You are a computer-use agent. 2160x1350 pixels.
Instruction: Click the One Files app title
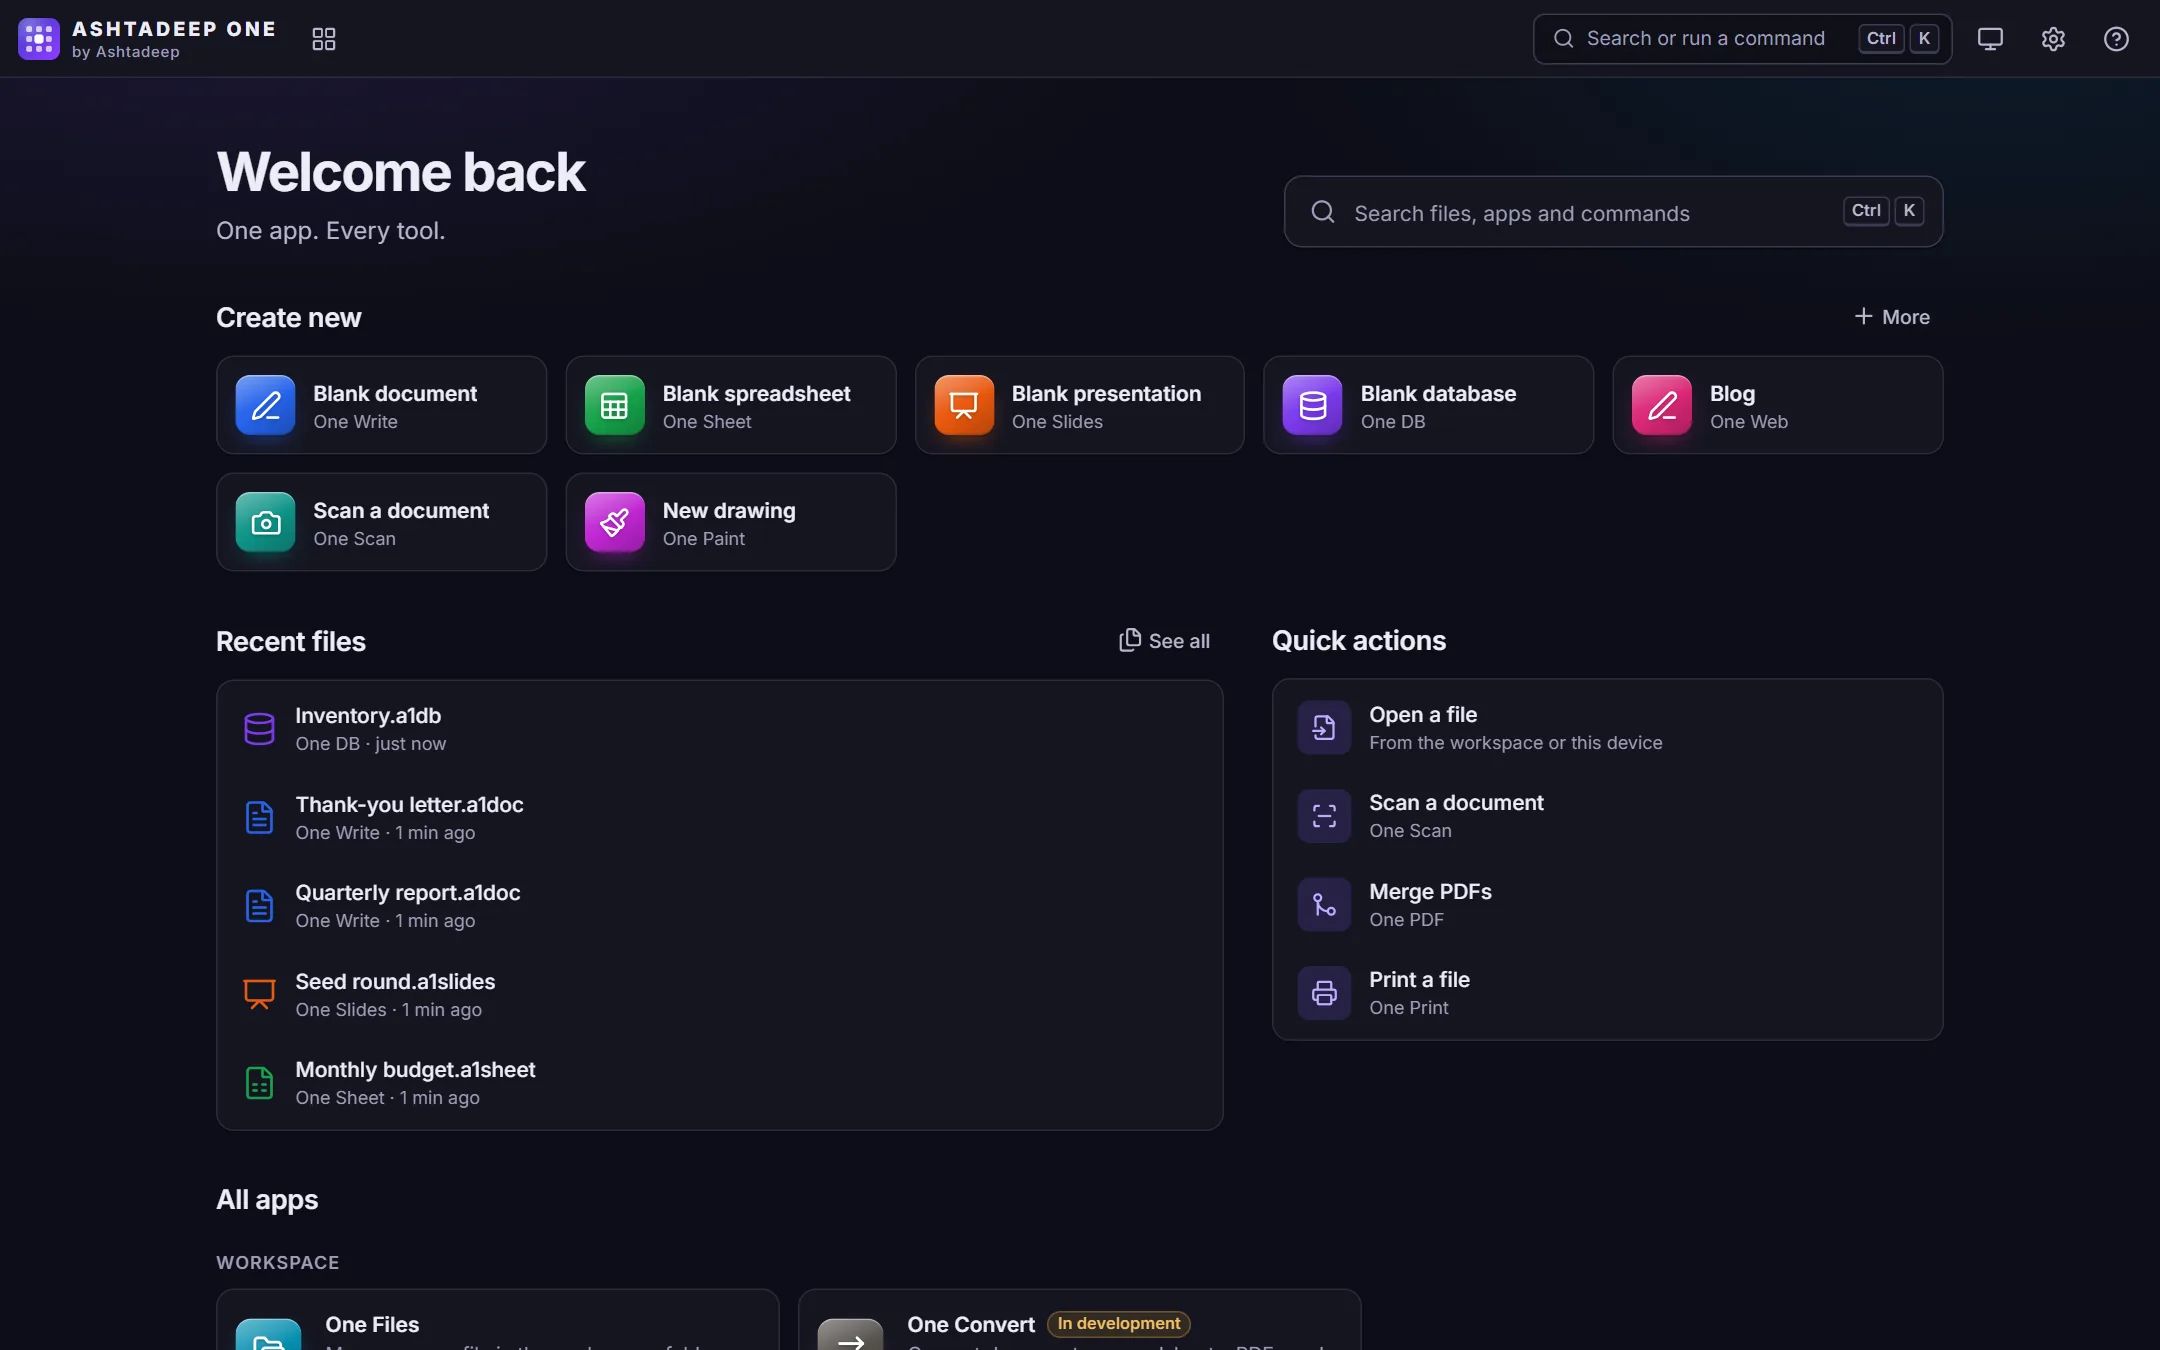click(372, 1324)
